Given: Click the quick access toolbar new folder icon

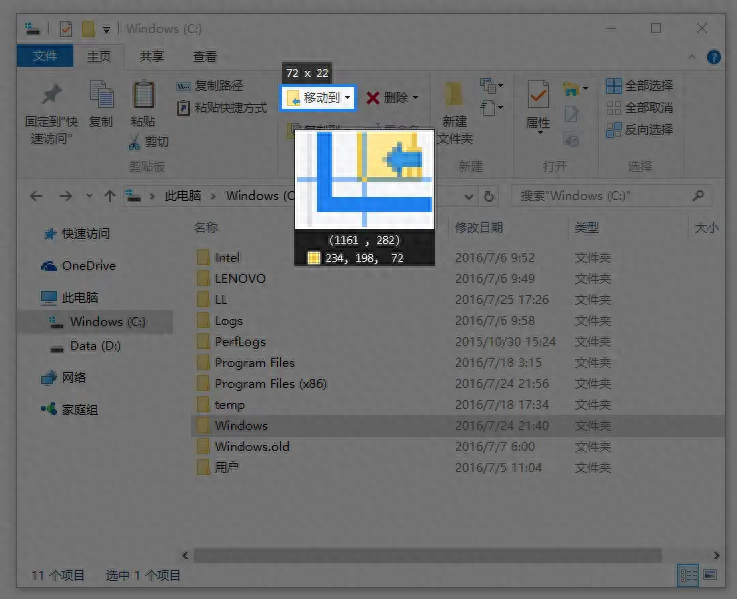Looking at the screenshot, I should point(88,29).
